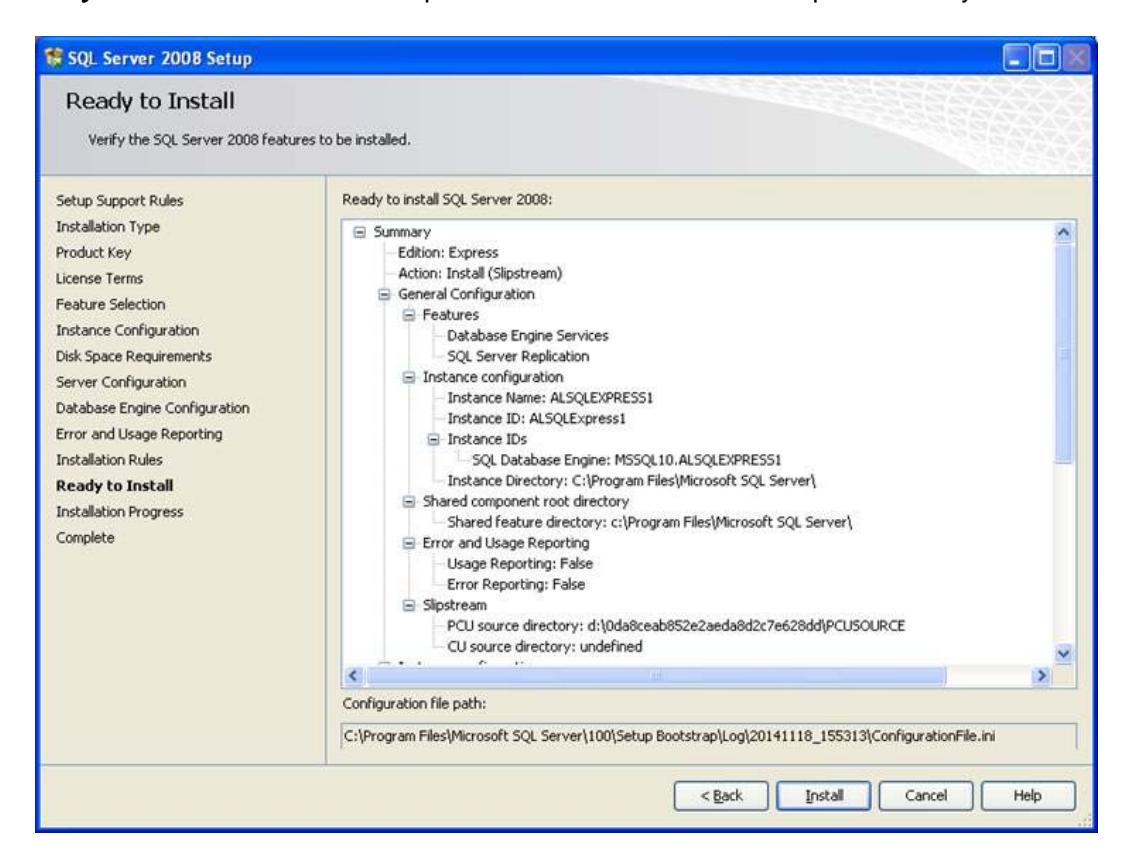Collapse the Instance configuration node
The width and height of the screenshot is (1124, 860).
coord(409,378)
